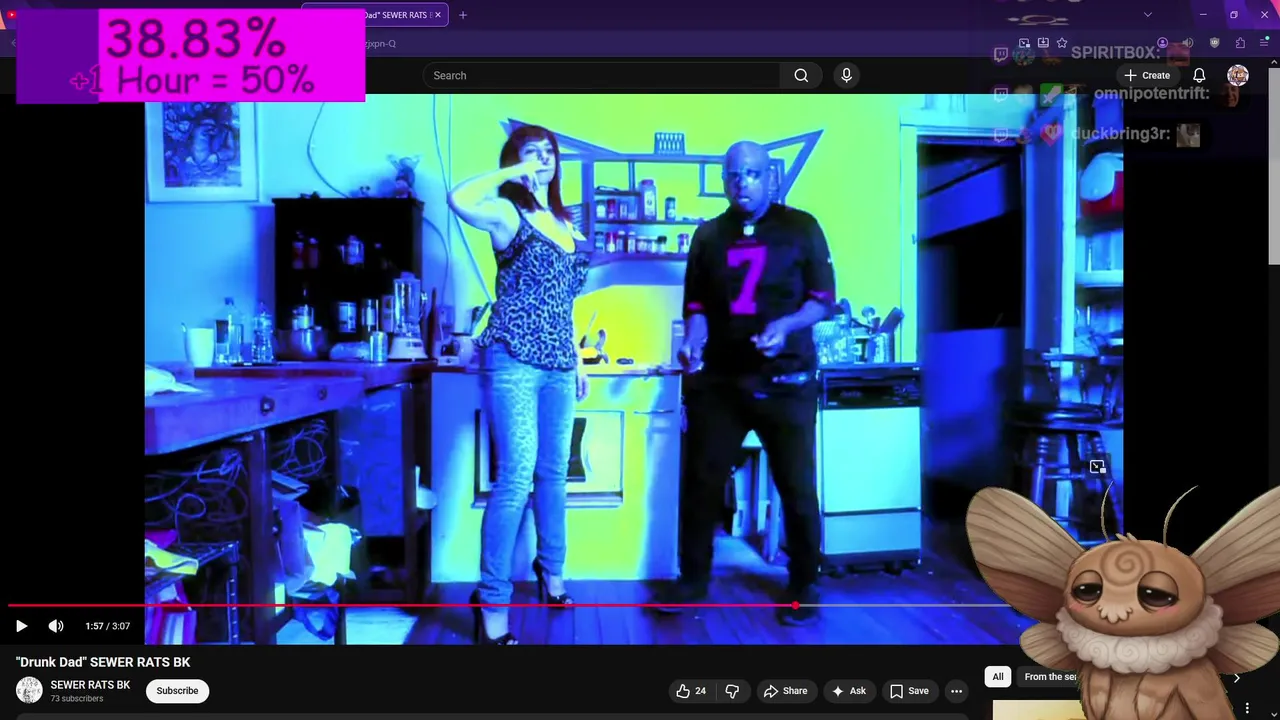Play the Drunk Dad video
The height and width of the screenshot is (720, 1280).
[x=21, y=626]
